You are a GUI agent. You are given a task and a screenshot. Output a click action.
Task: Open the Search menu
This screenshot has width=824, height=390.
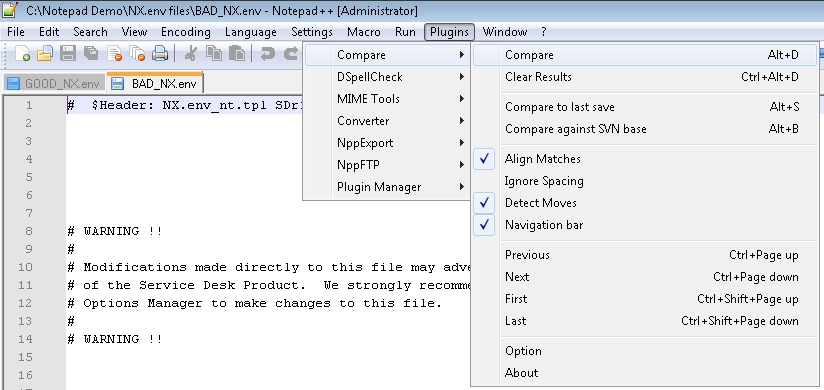click(x=90, y=32)
